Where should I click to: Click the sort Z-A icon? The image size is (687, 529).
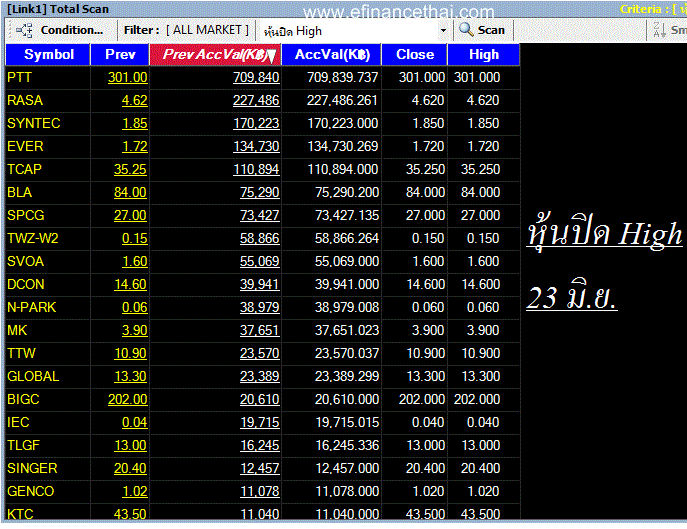pos(659,30)
